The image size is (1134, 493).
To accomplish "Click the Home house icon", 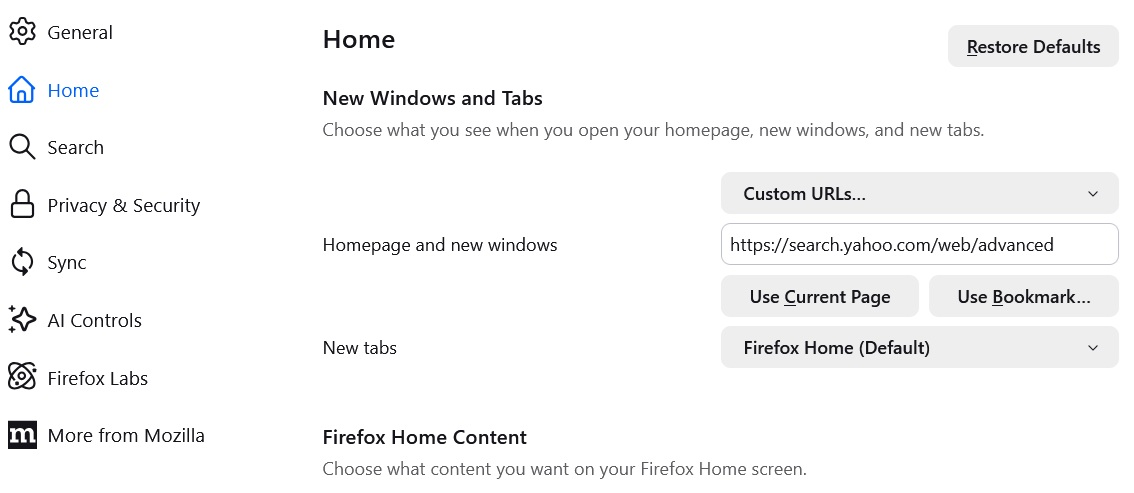I will click(x=22, y=90).
